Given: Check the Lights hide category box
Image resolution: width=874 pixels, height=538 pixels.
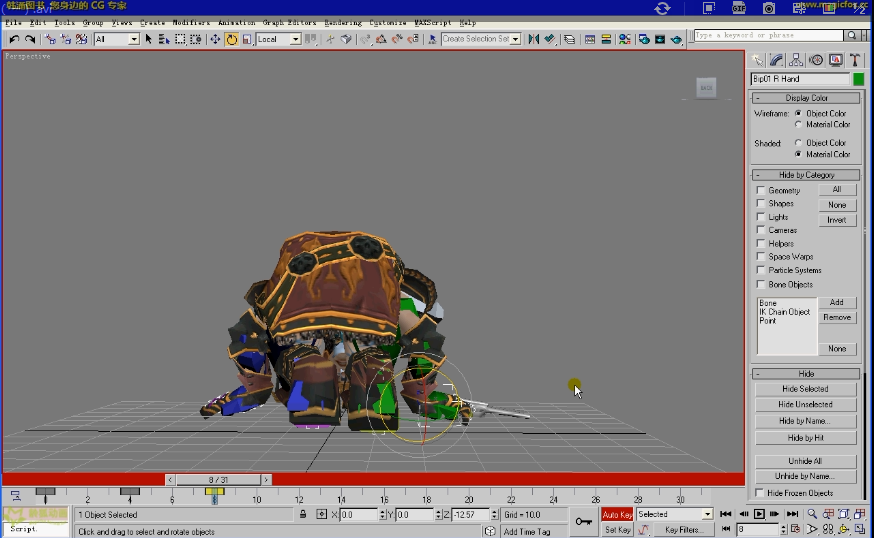Looking at the screenshot, I should (x=760, y=217).
